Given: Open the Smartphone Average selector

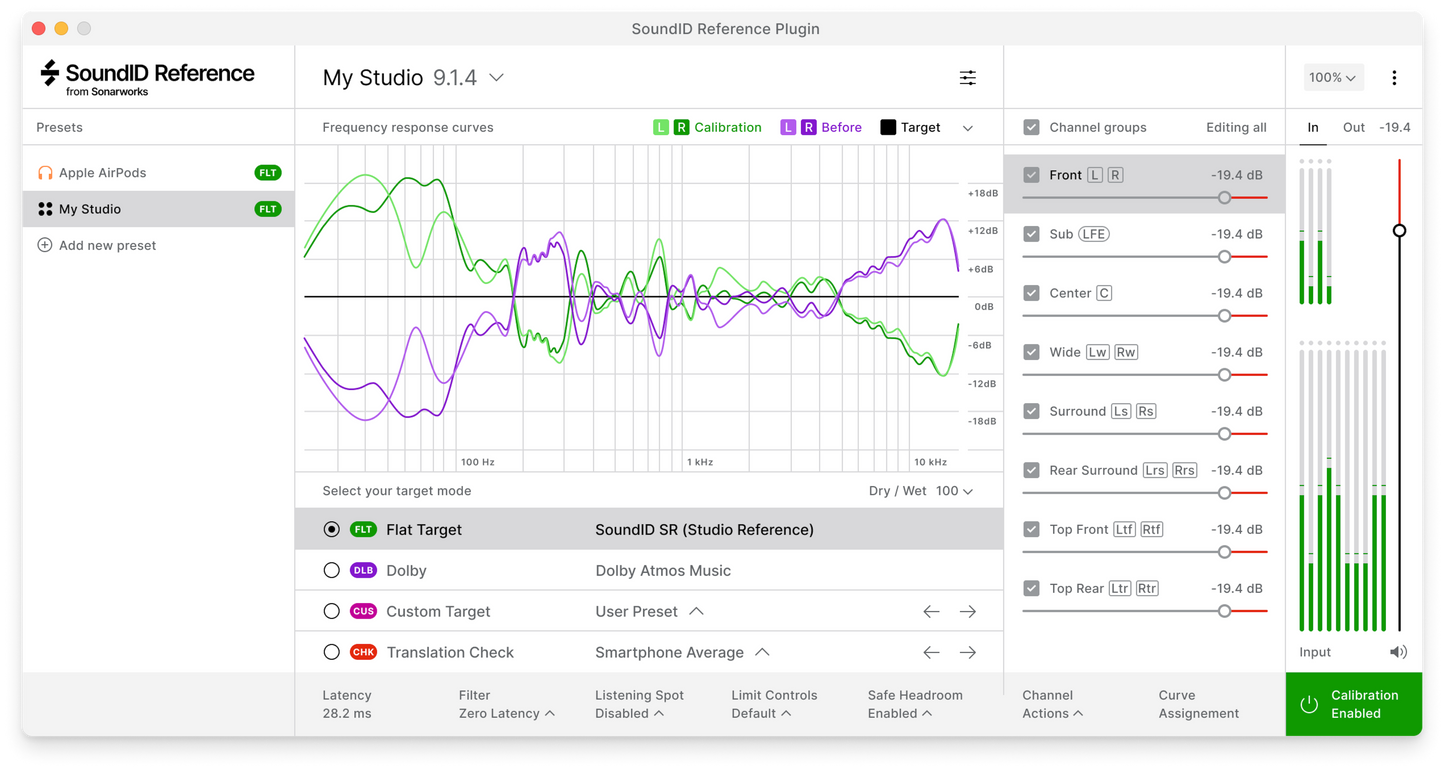Looking at the screenshot, I should [x=682, y=652].
